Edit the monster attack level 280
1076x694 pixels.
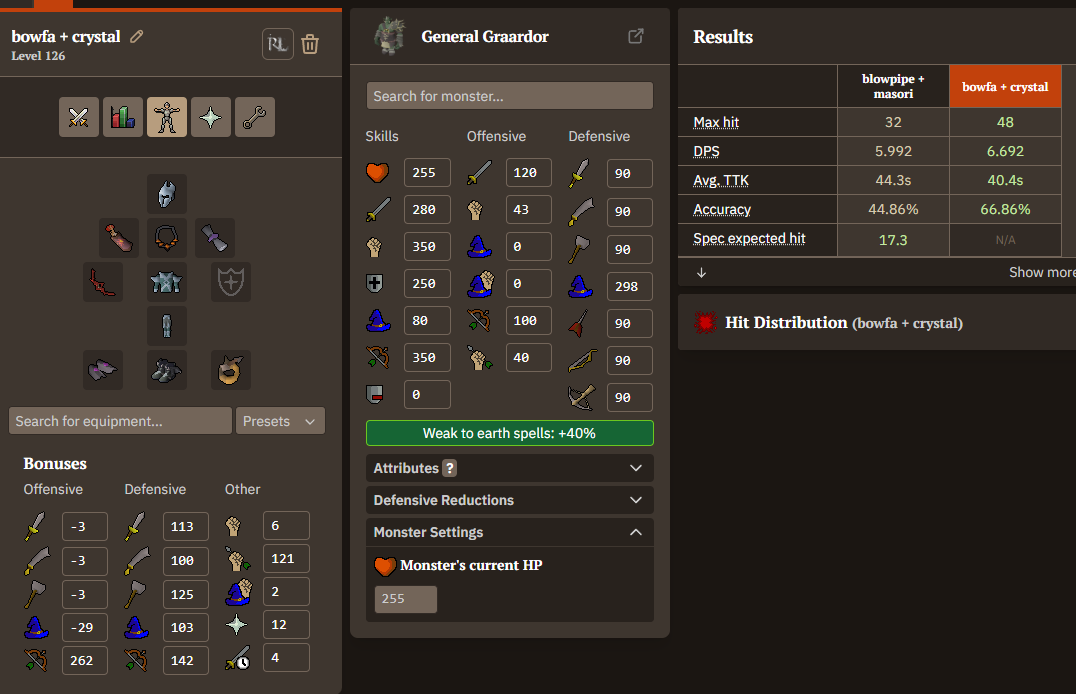(x=427, y=209)
